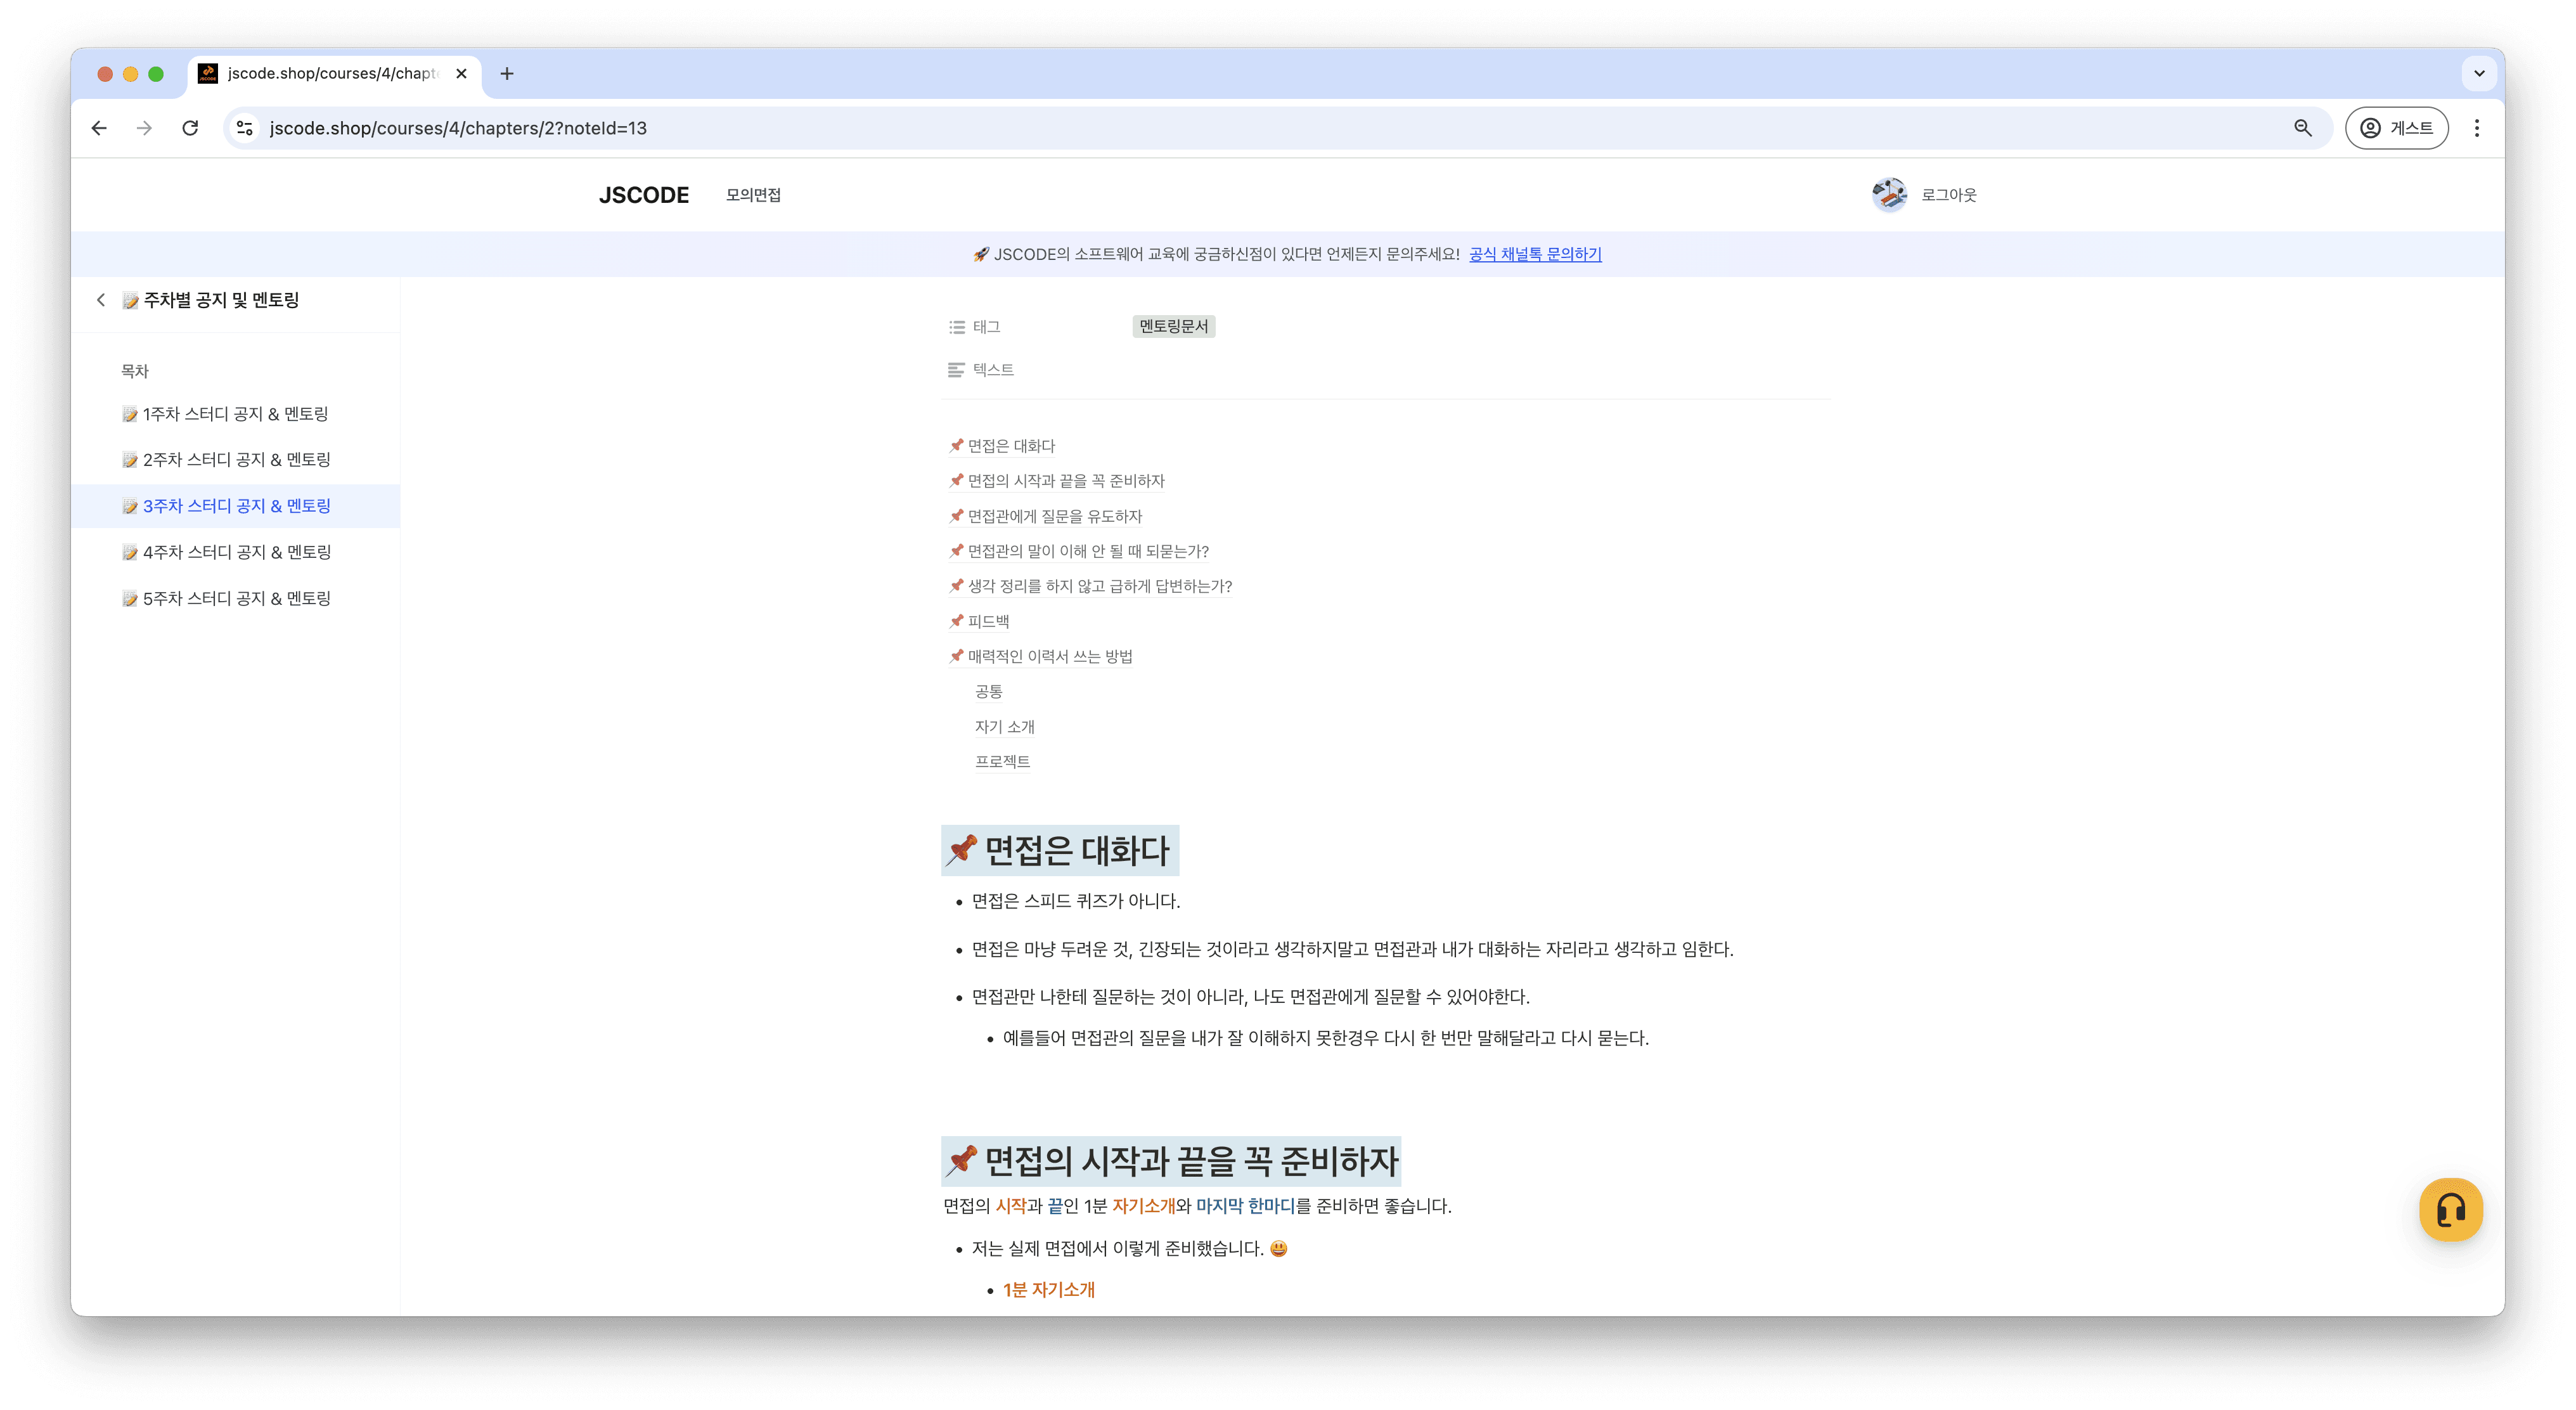Viewport: 2576px width, 1410px height.
Task: Jump to 매력적인 이력서 쓰는 방법 link
Action: tap(1041, 656)
